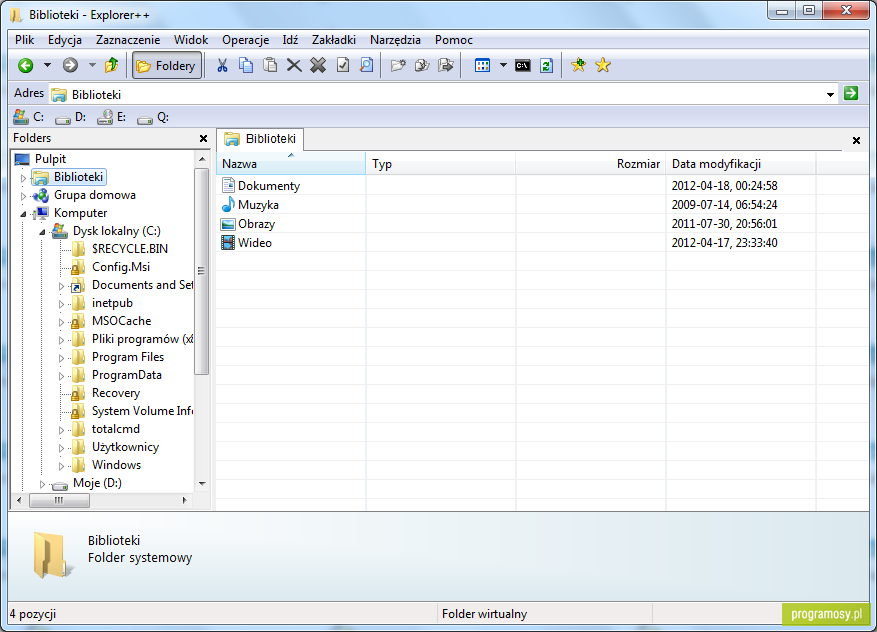Expand Biblioteki node in folder tree

[23, 178]
